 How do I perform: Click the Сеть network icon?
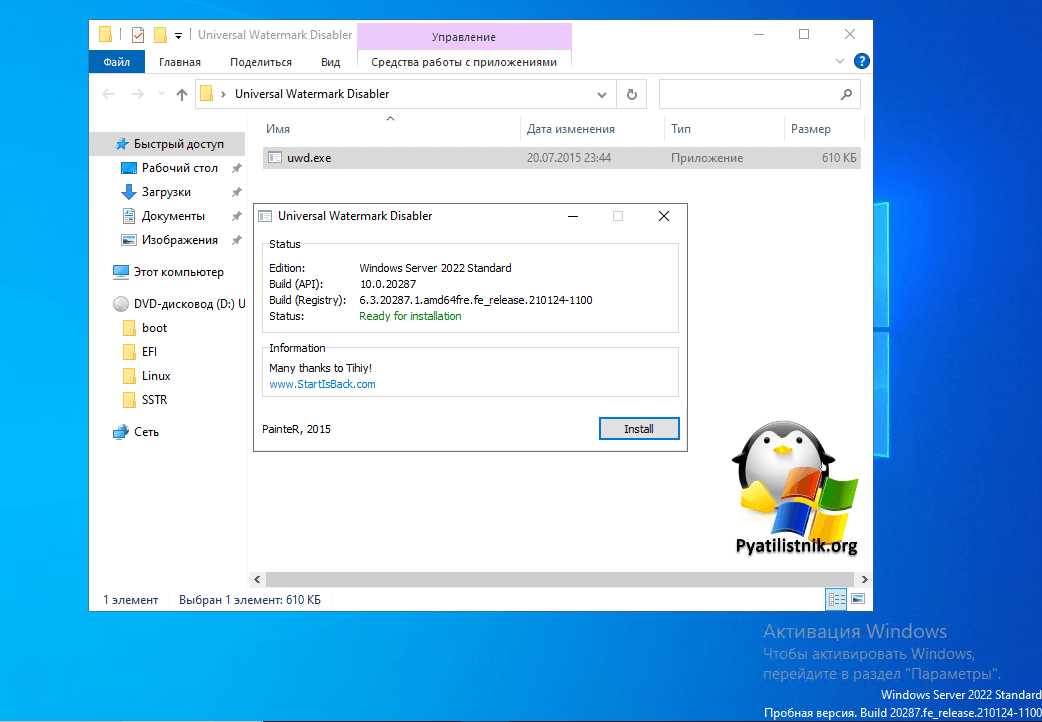(x=121, y=431)
